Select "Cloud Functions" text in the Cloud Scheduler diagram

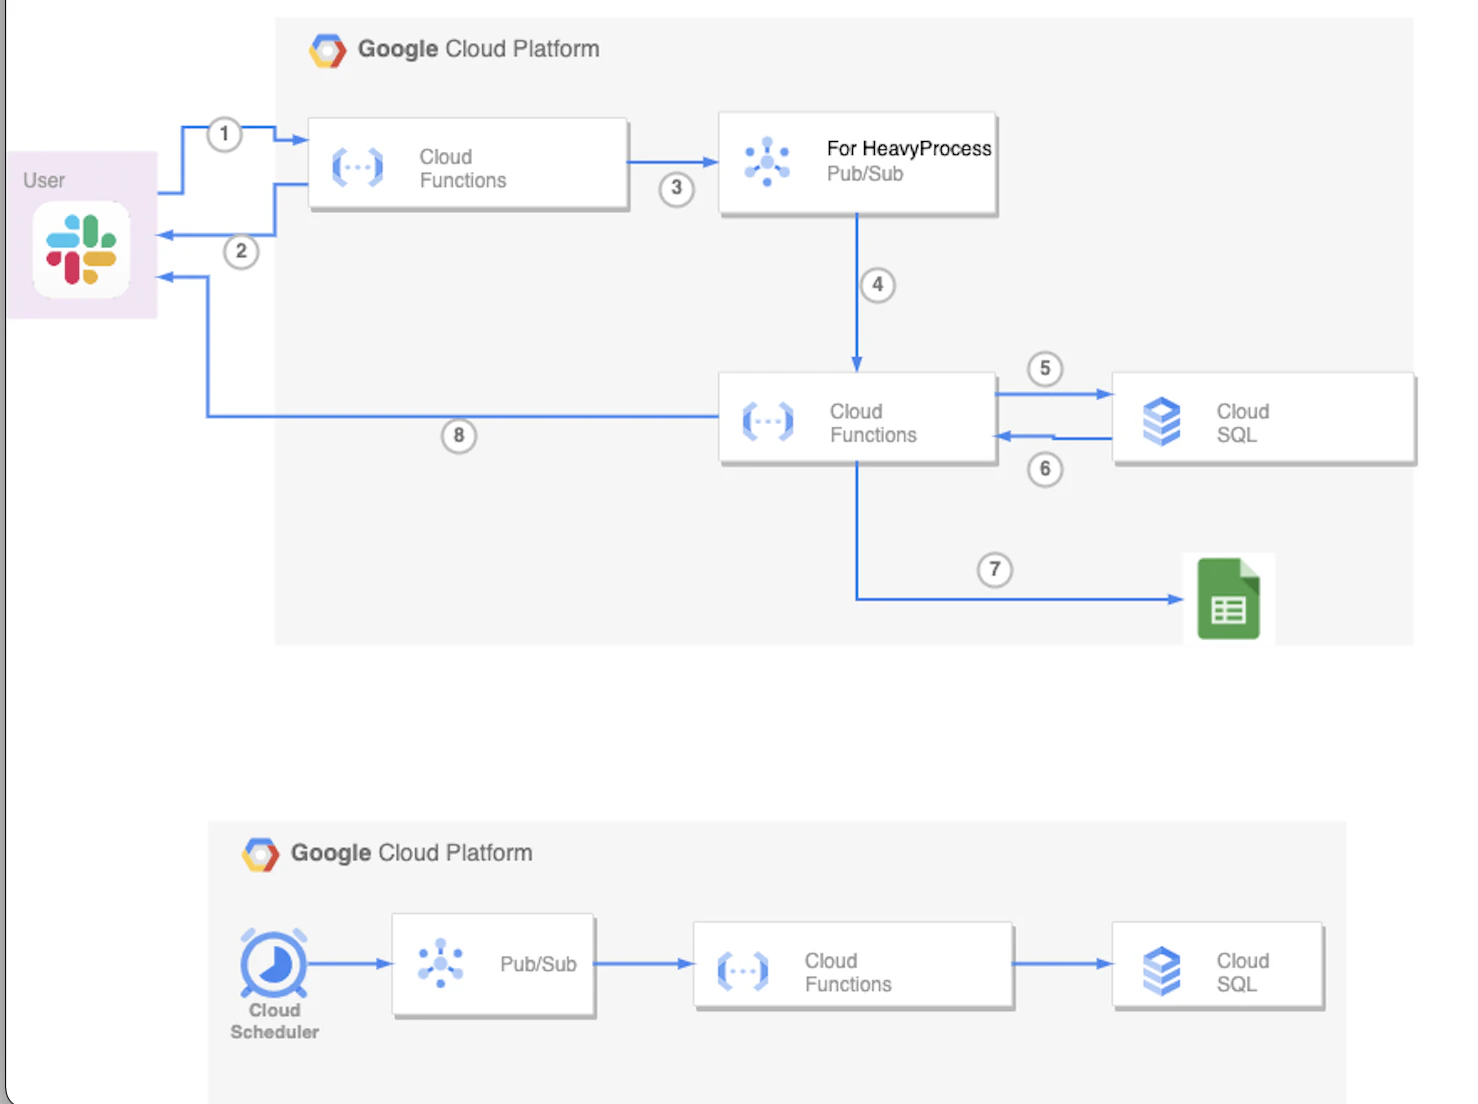pos(848,972)
